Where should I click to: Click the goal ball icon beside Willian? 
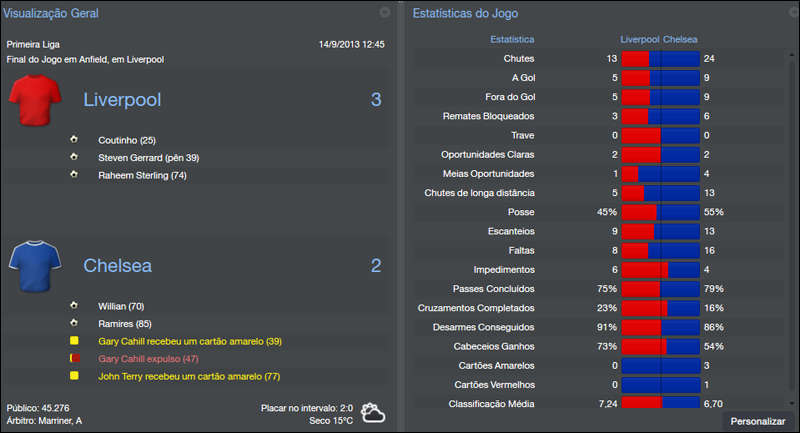(74, 306)
